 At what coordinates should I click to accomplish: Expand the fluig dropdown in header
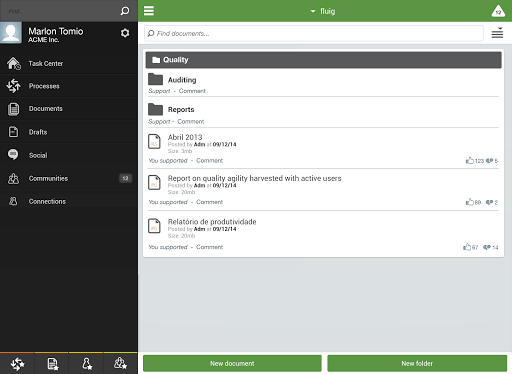pyautogui.click(x=323, y=11)
